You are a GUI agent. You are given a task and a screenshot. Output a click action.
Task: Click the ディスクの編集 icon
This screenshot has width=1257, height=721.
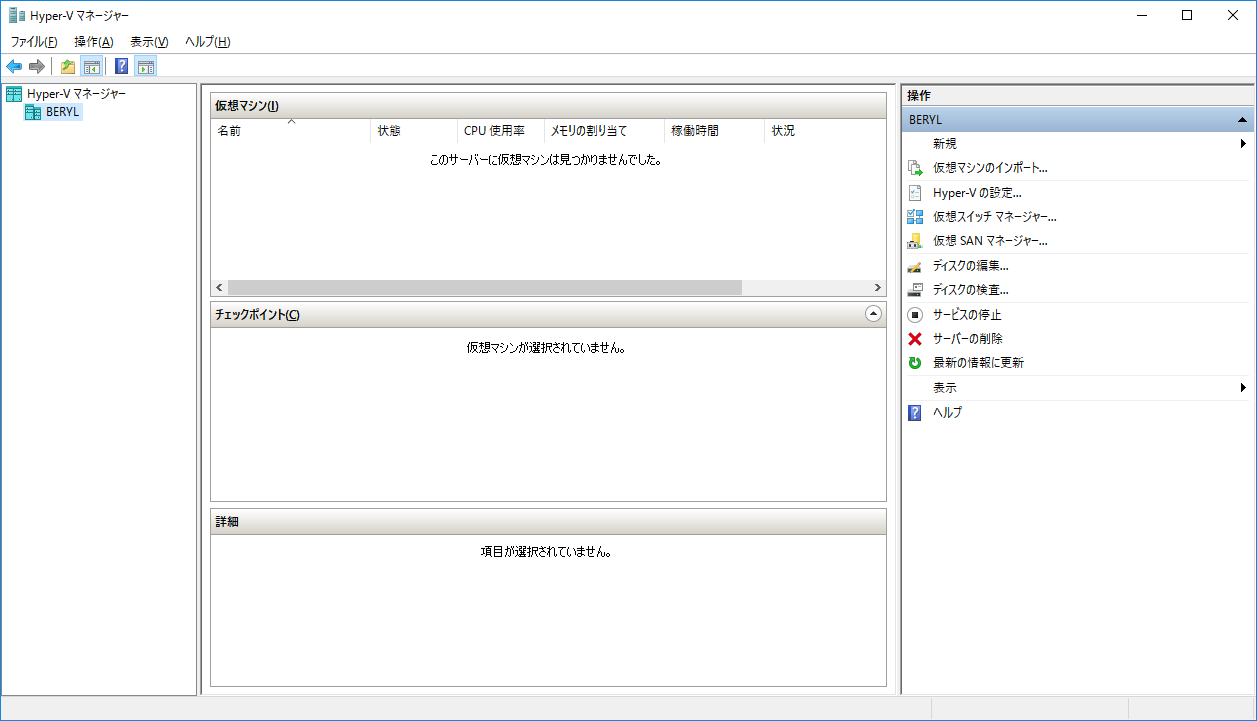tap(915, 266)
